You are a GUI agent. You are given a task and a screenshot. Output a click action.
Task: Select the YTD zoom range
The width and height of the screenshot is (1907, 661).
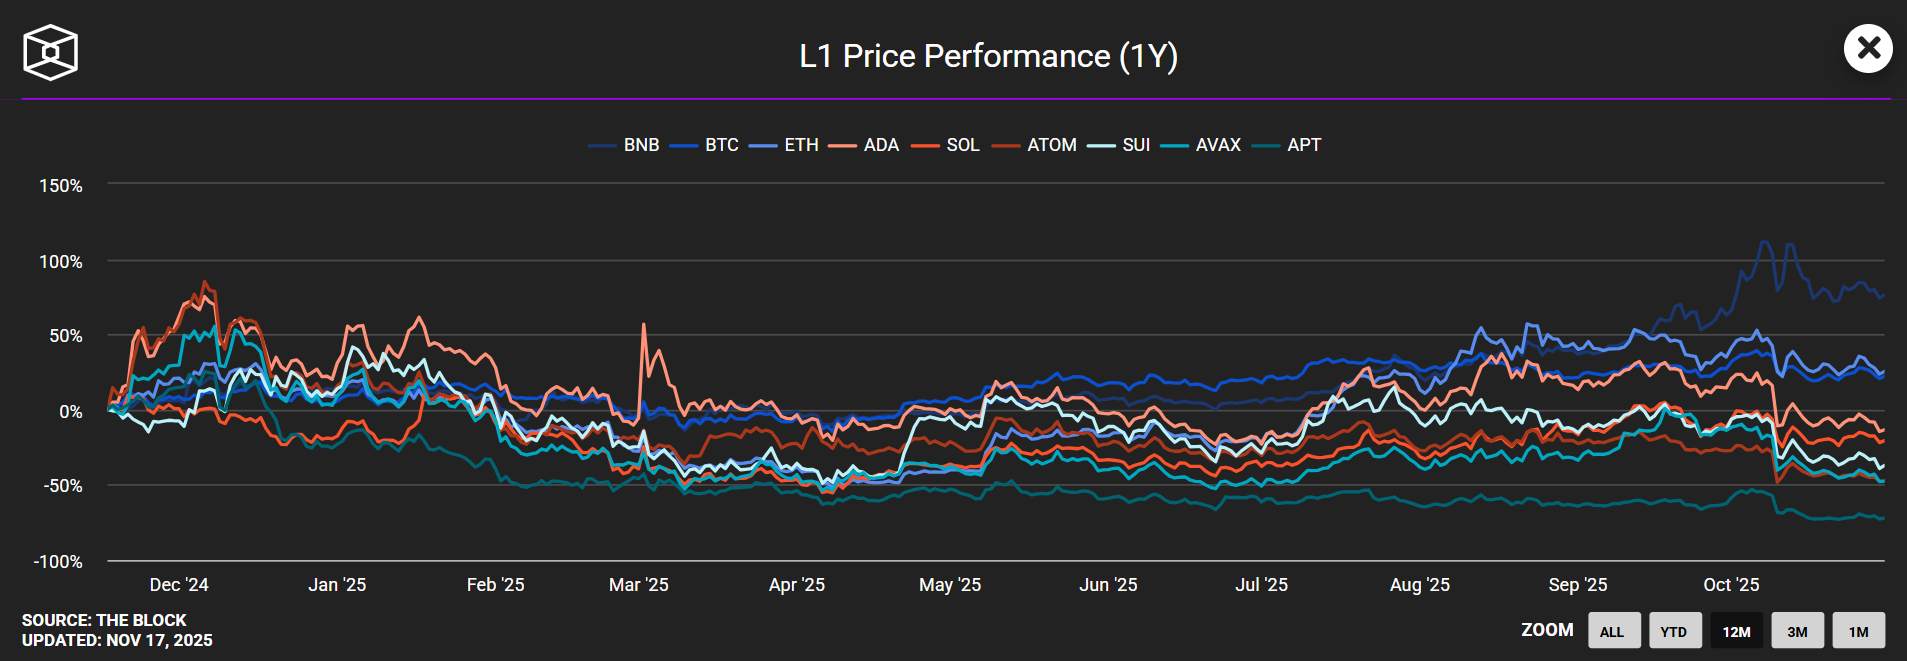click(1674, 631)
